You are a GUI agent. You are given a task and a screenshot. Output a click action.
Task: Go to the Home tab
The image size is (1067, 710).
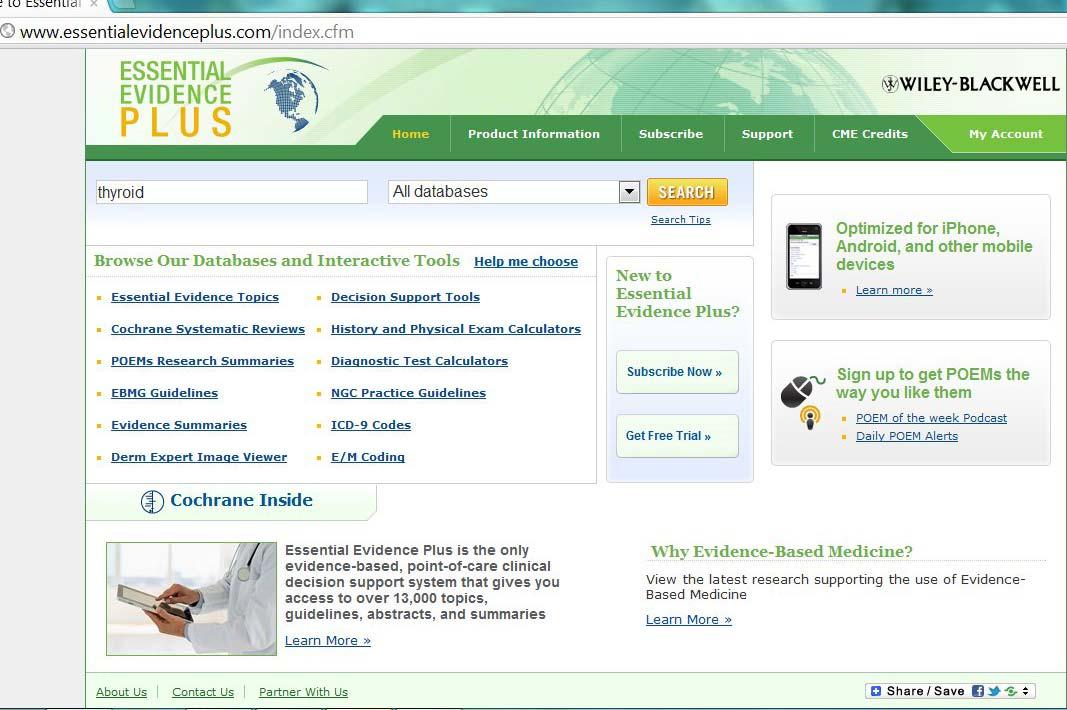coord(410,134)
